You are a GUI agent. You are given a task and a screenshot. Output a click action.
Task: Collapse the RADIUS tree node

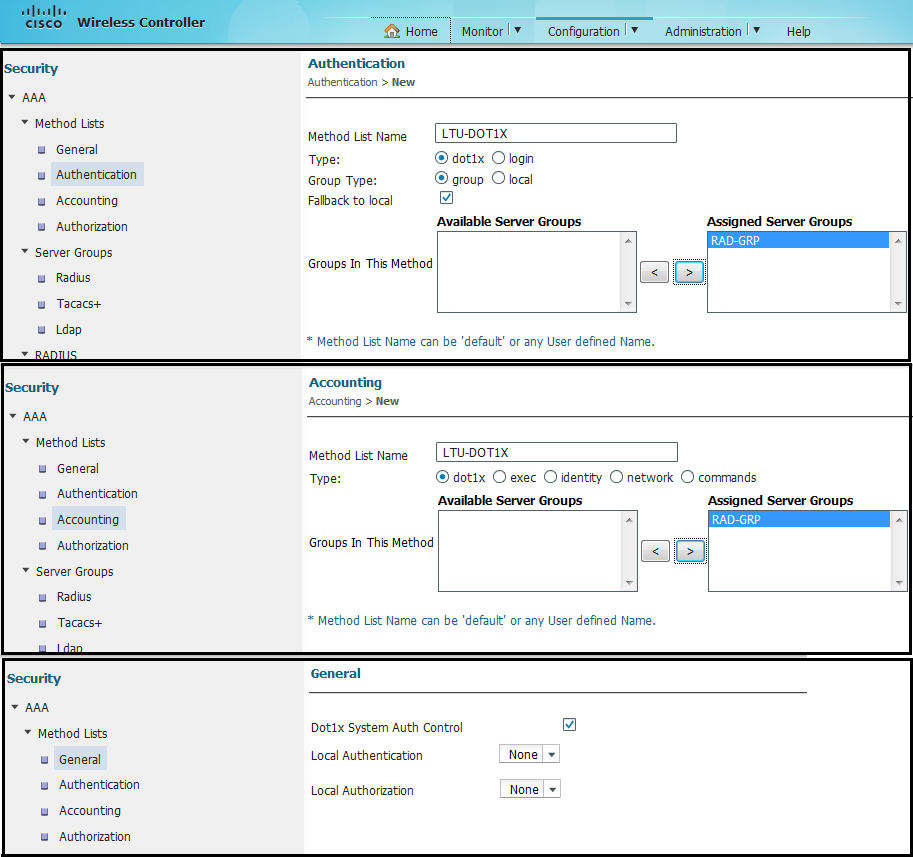(x=11, y=354)
